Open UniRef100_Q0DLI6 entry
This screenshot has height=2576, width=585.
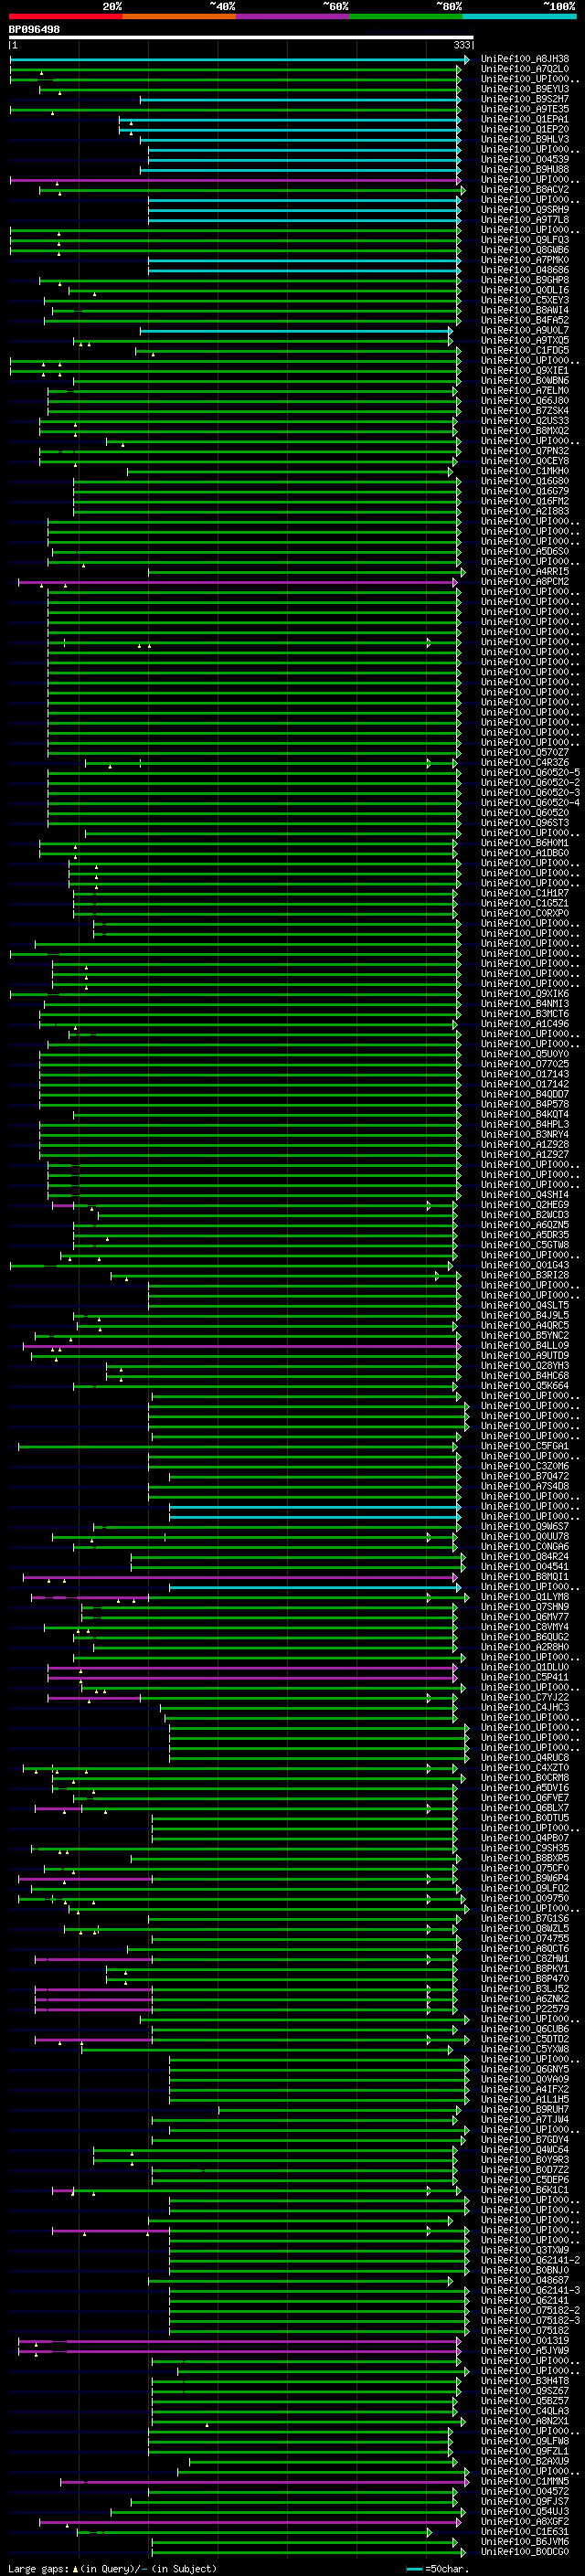(x=525, y=290)
